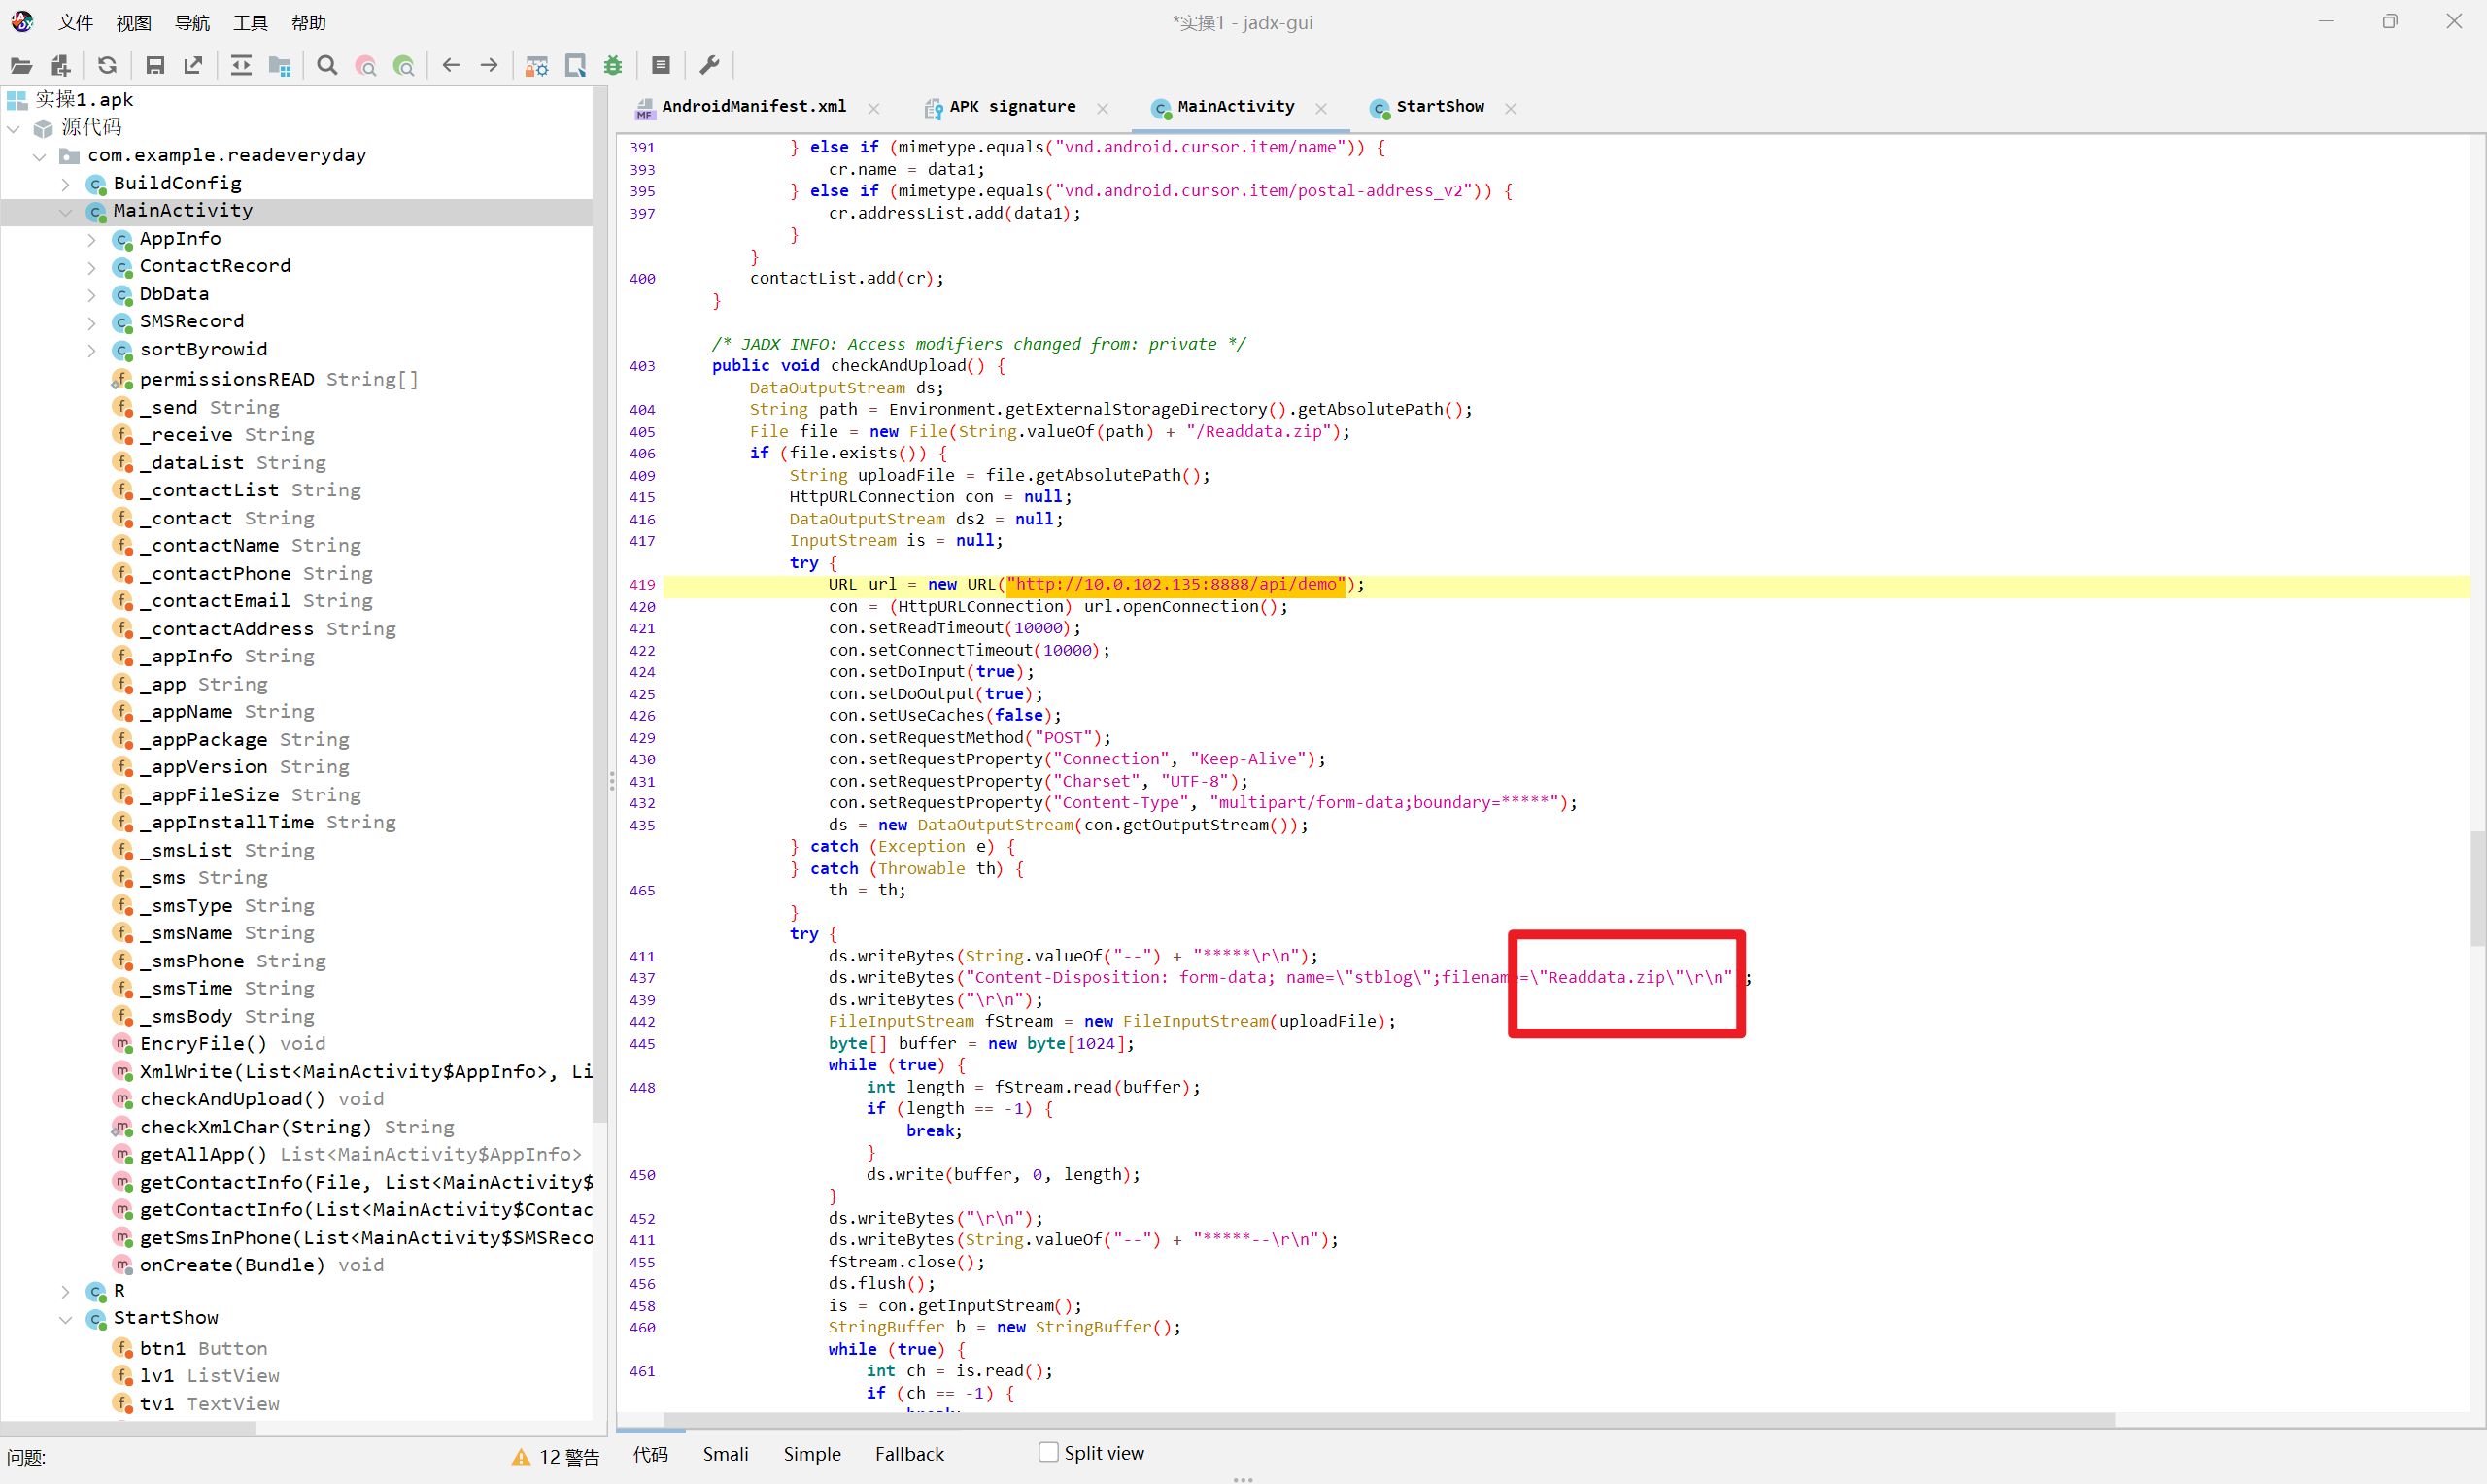Click the code editor horizontal scrollbar
The image size is (2487, 1484).
[1390, 1420]
